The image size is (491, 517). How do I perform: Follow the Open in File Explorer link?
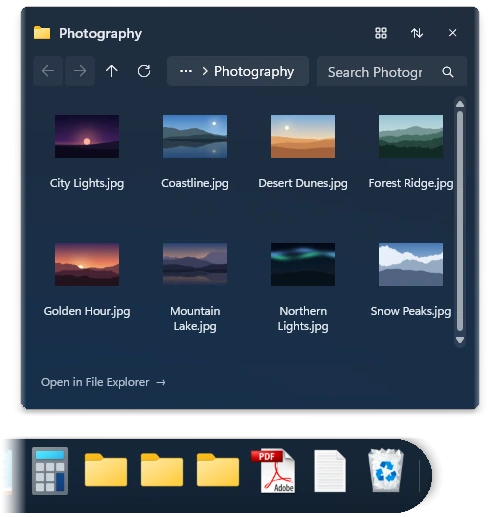[x=103, y=382]
